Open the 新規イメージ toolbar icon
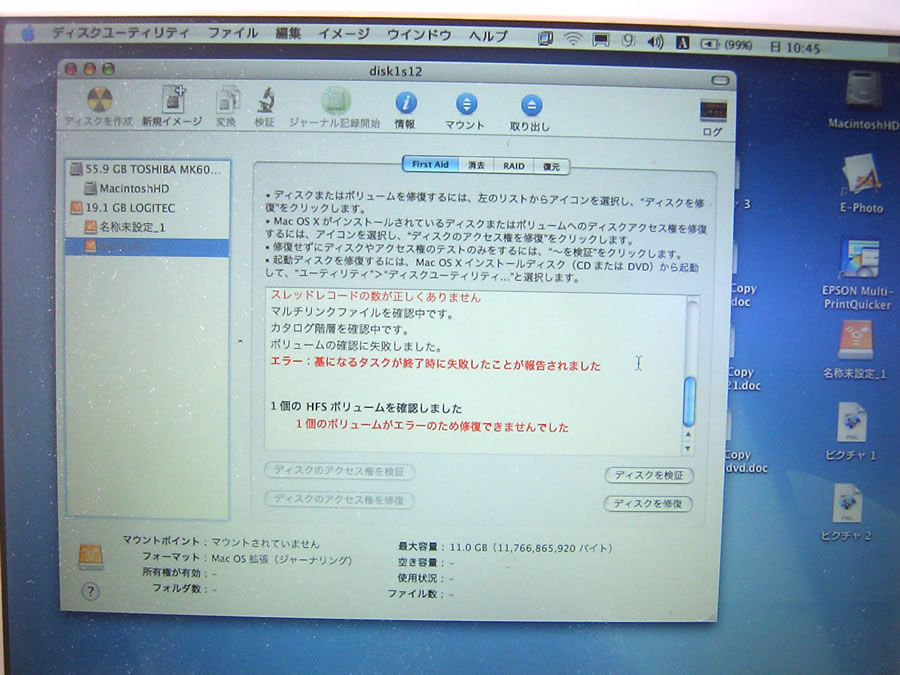Image resolution: width=900 pixels, height=675 pixels. click(x=173, y=99)
